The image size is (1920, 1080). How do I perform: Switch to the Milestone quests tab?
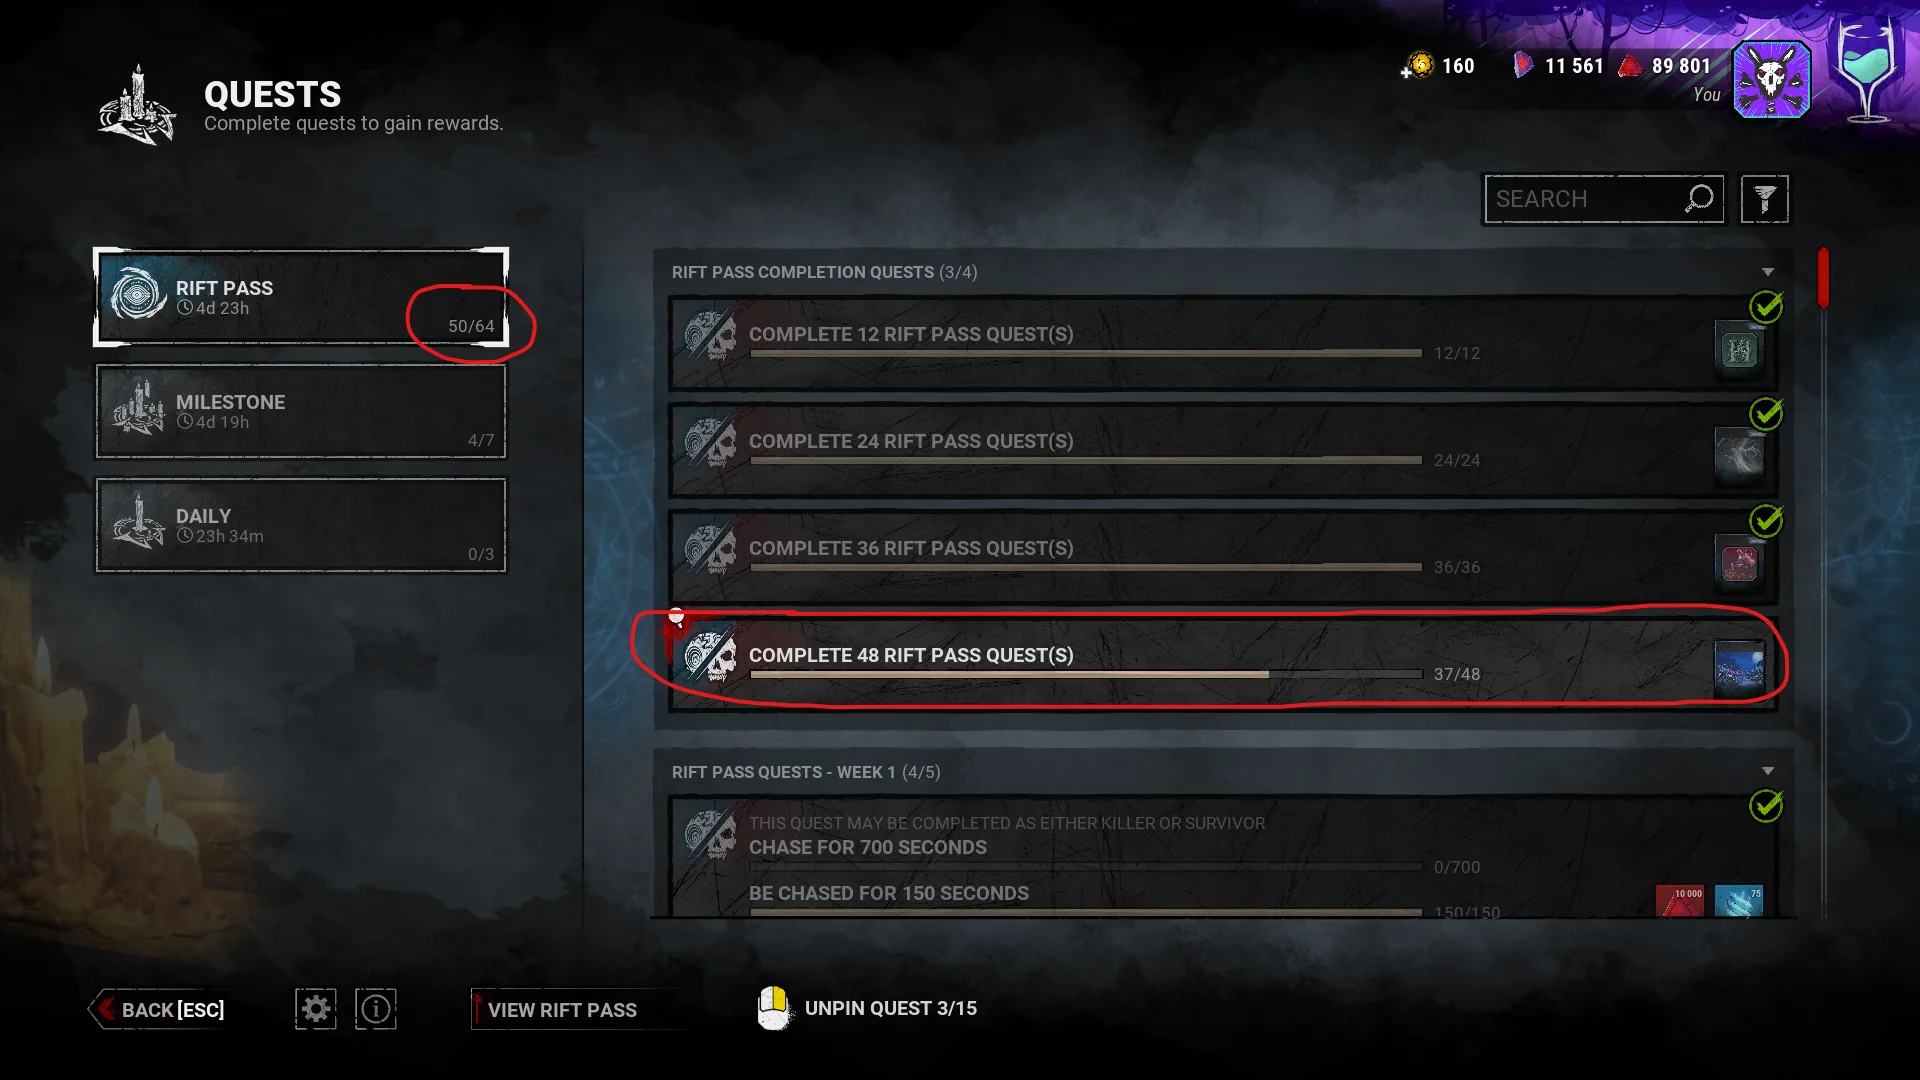click(301, 411)
